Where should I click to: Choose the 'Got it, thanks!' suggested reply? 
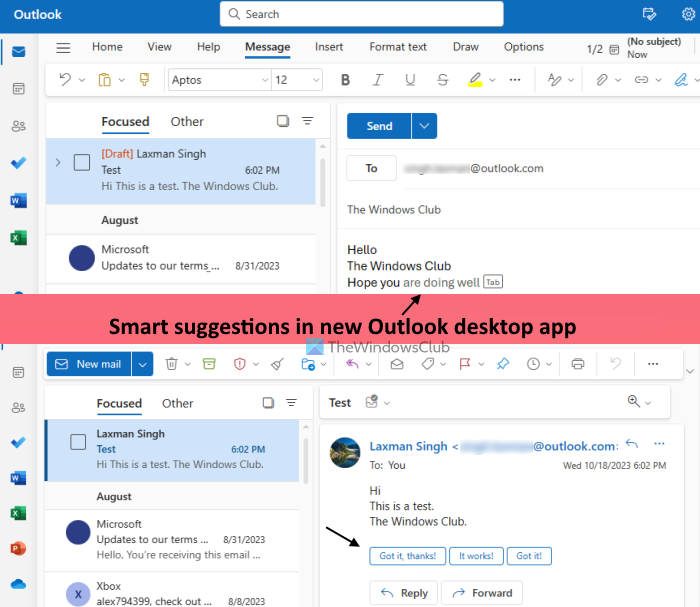(x=408, y=556)
